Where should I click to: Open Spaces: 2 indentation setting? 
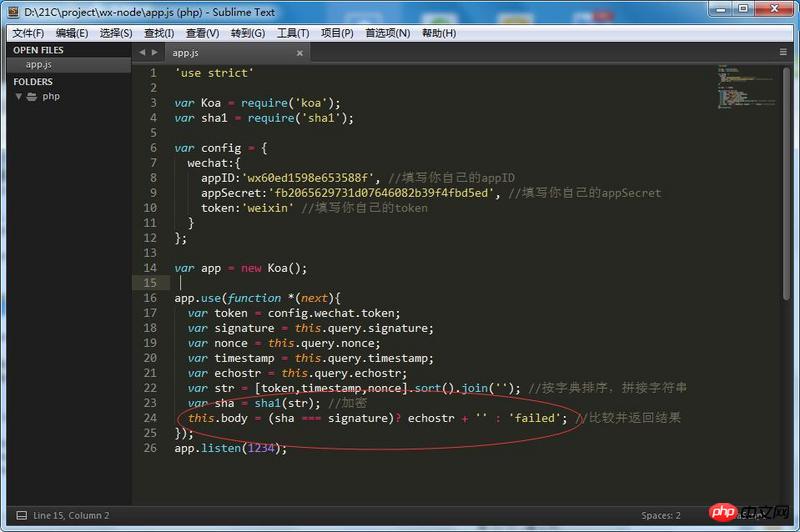tap(661, 515)
